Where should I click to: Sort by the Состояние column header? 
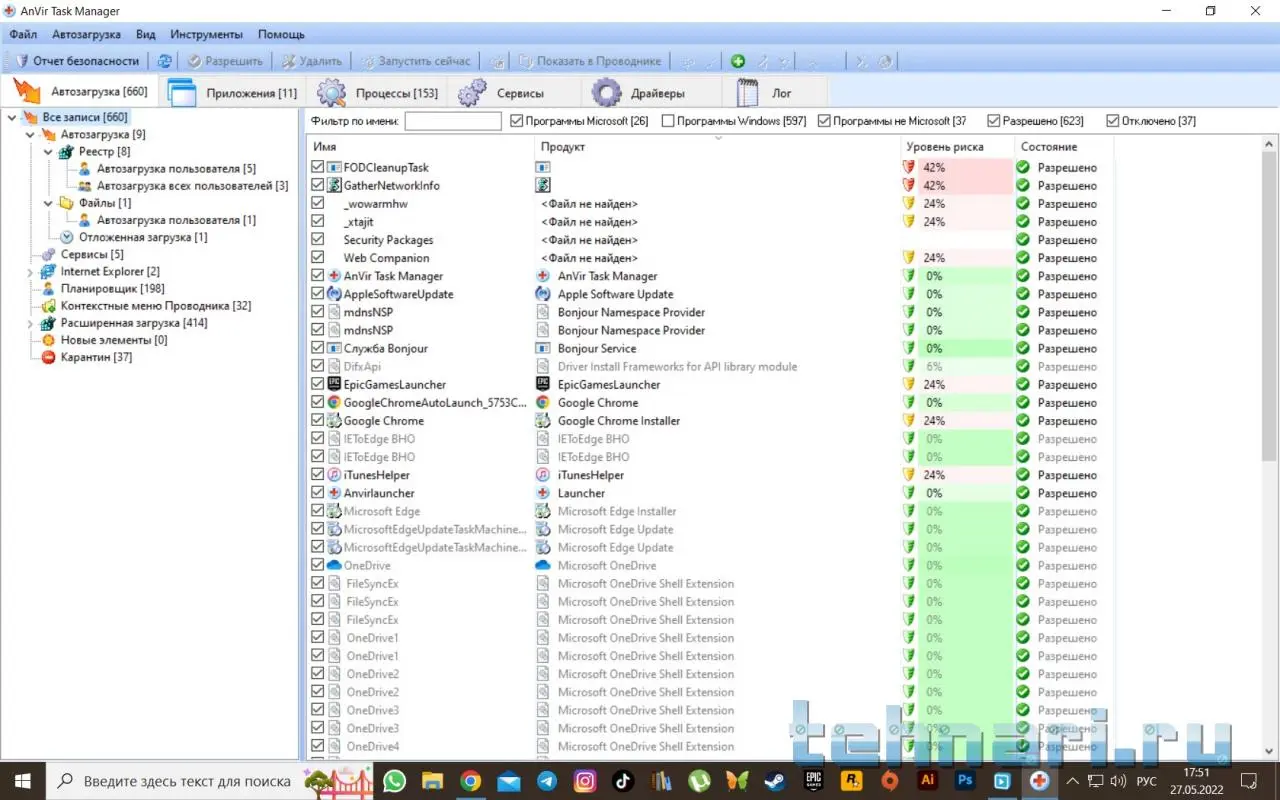pyautogui.click(x=1064, y=147)
